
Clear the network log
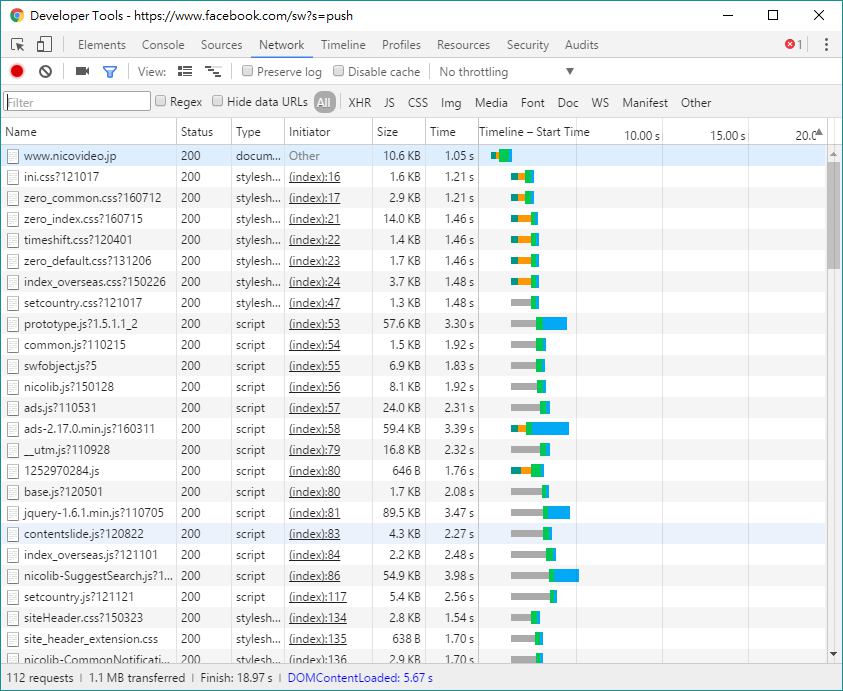(x=45, y=72)
